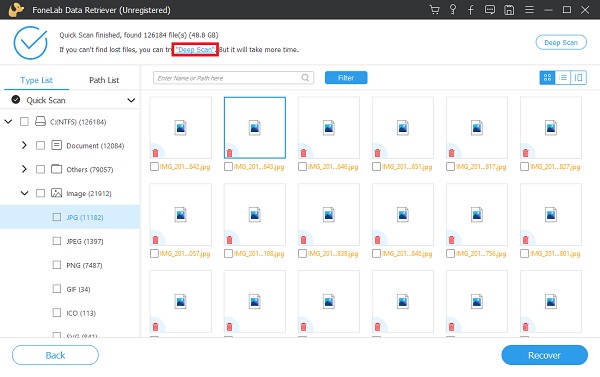Switch to list view

click(563, 78)
